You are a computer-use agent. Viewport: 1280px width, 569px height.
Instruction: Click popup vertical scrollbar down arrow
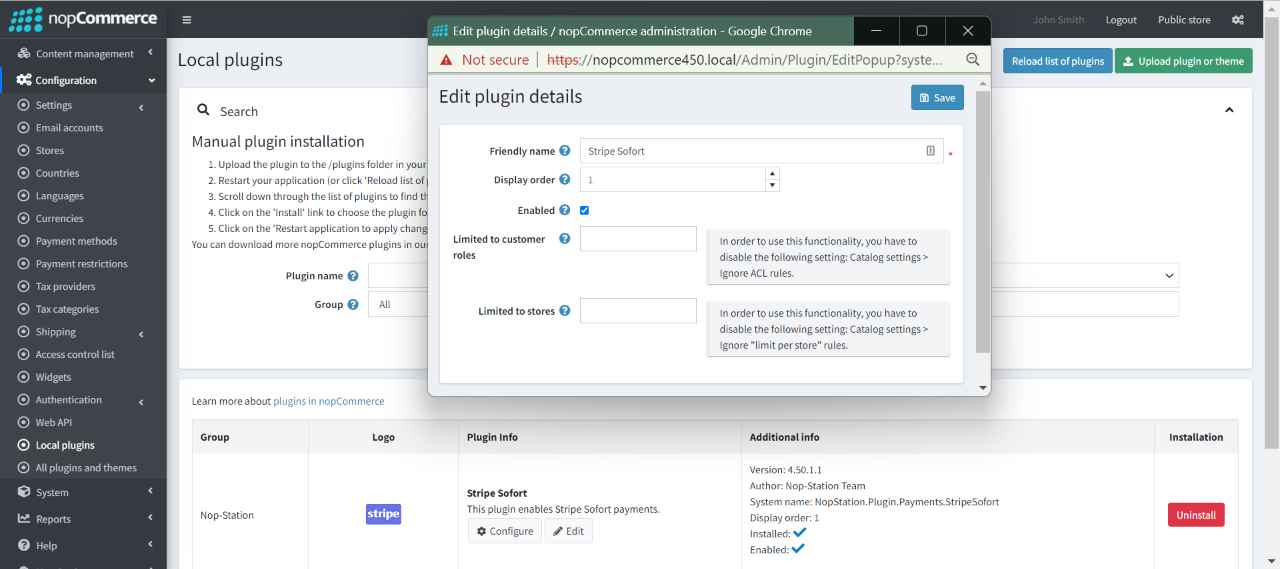pos(983,387)
